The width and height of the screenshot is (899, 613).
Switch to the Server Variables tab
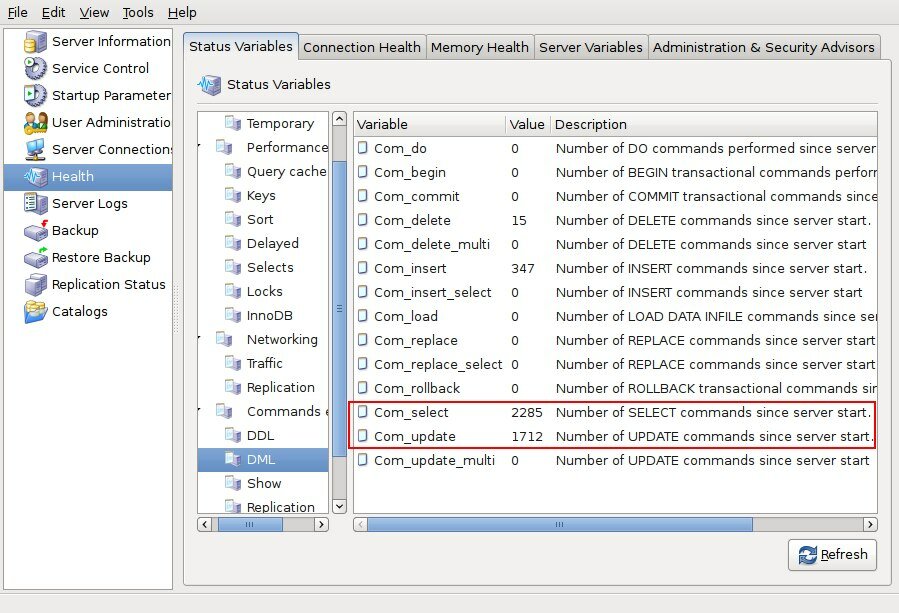tap(591, 47)
